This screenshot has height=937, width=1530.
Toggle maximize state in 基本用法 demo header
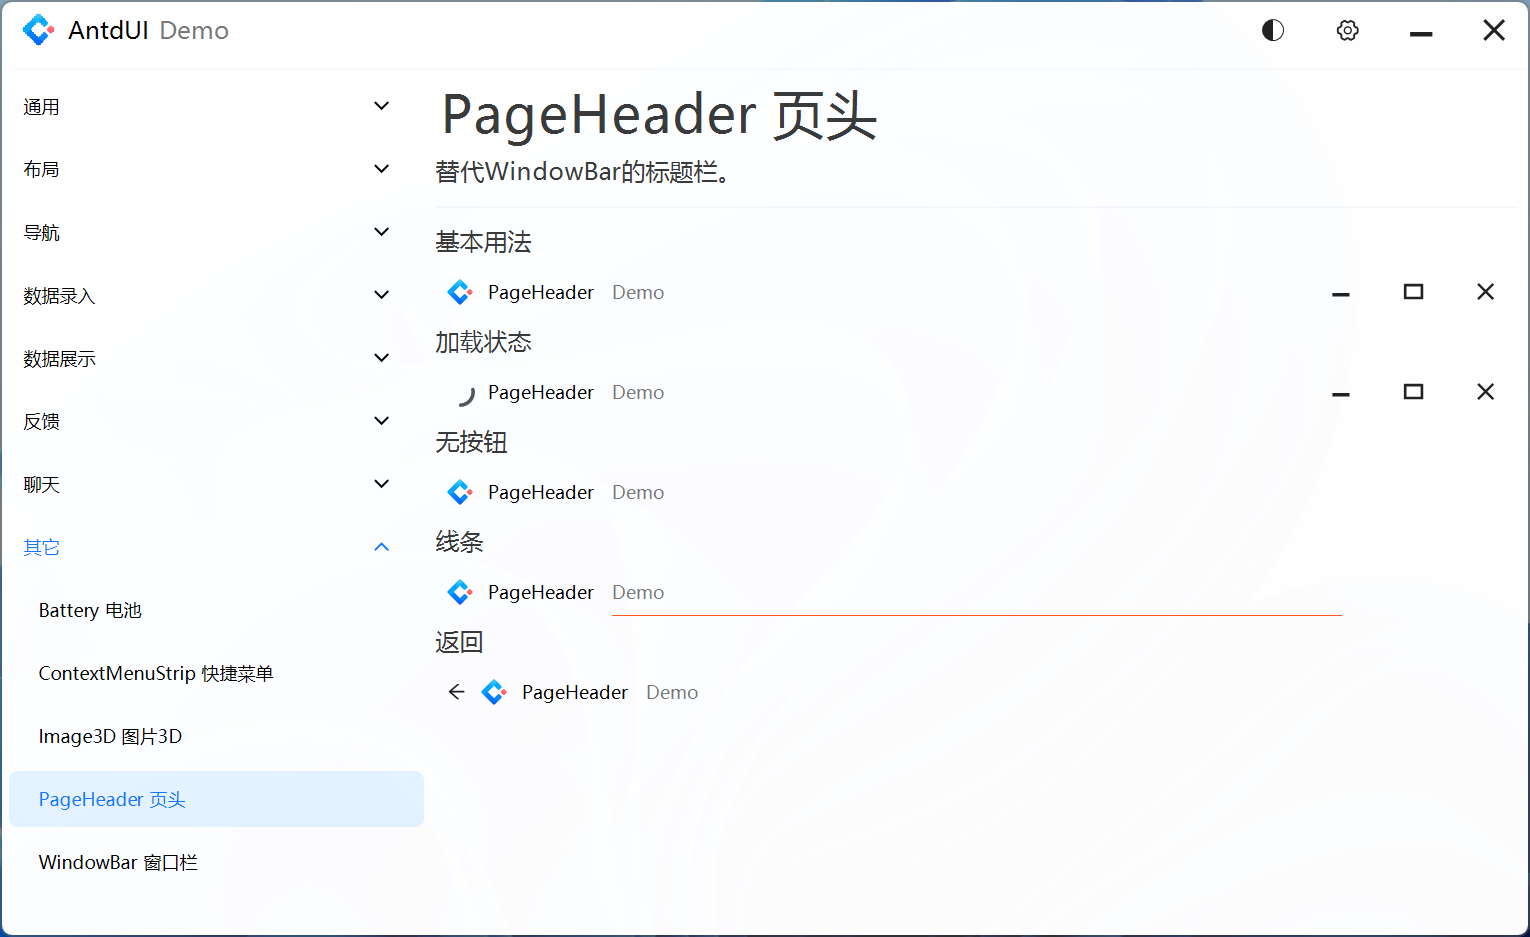(x=1413, y=291)
